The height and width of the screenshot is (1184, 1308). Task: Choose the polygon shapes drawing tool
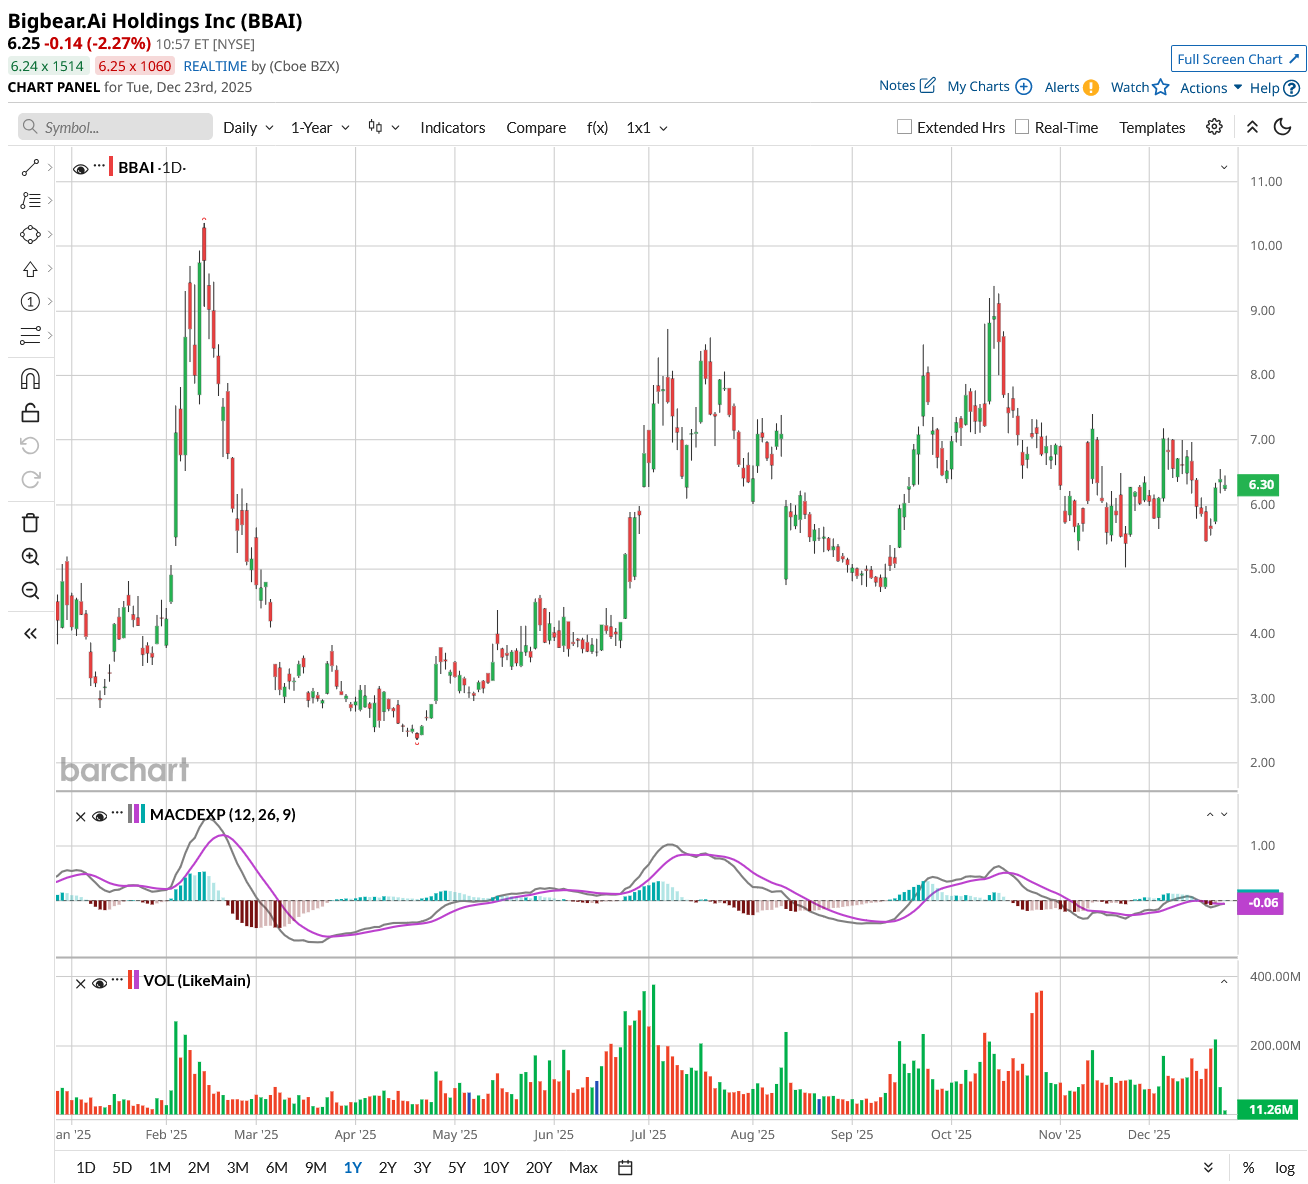click(30, 234)
